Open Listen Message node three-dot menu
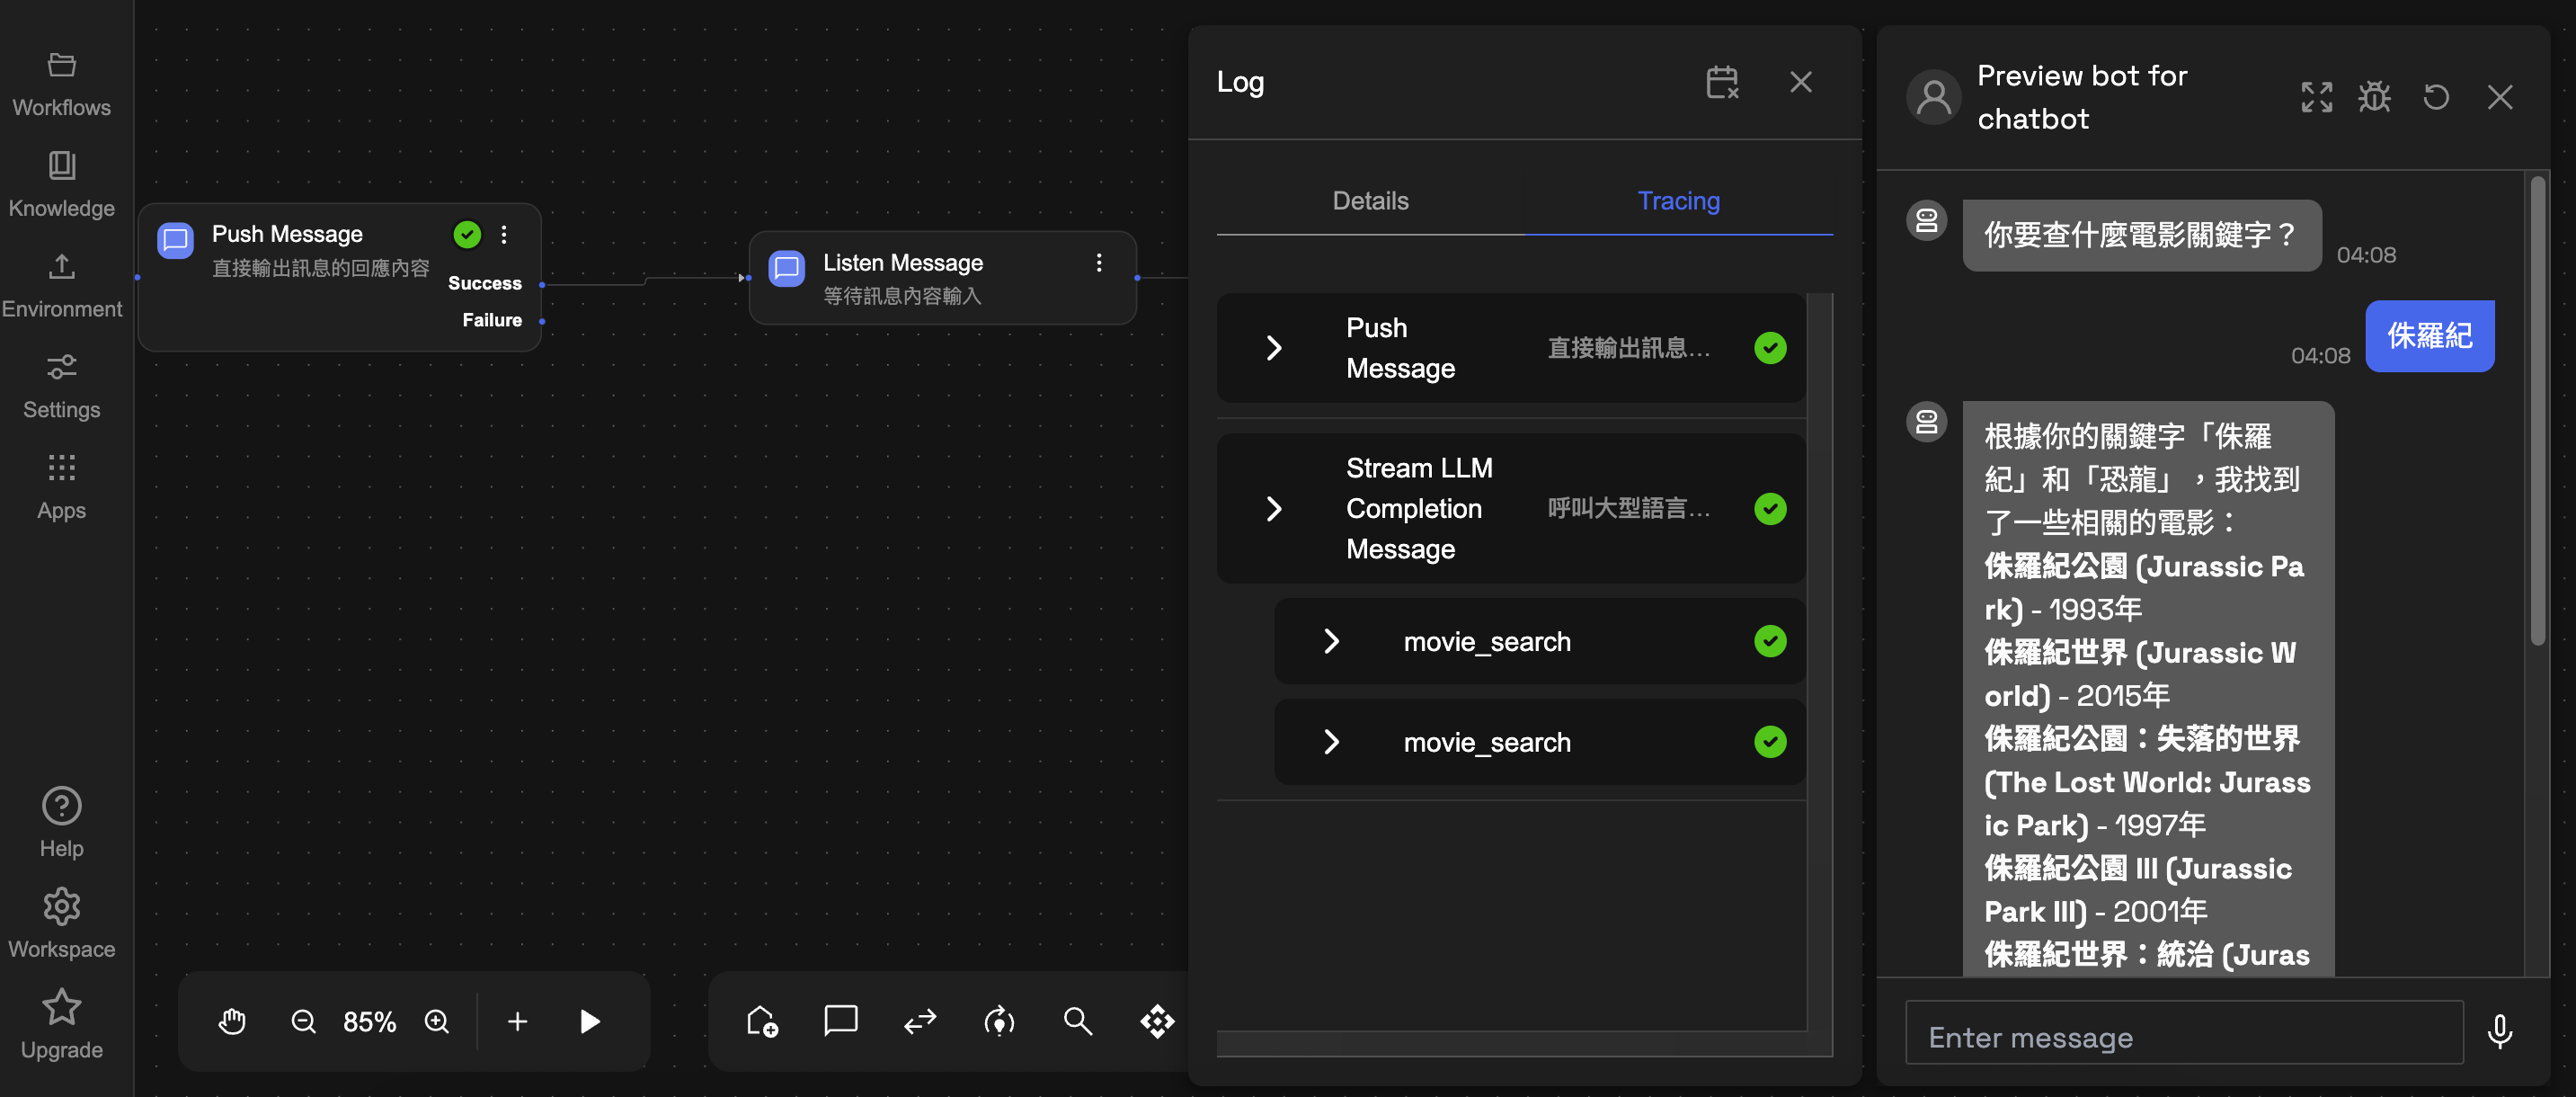The image size is (2576, 1097). point(1099,262)
